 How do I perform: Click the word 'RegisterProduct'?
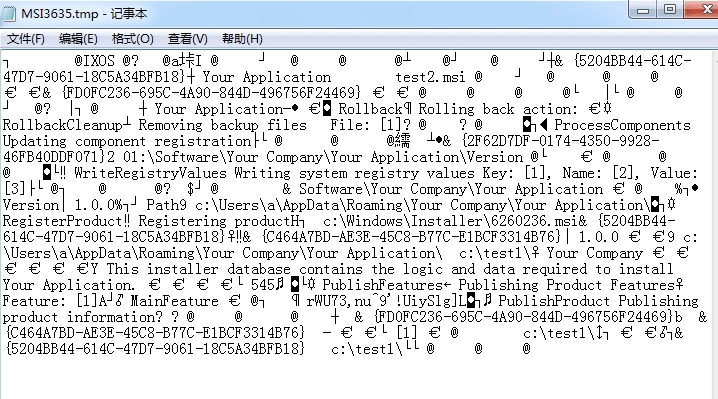click(63, 221)
